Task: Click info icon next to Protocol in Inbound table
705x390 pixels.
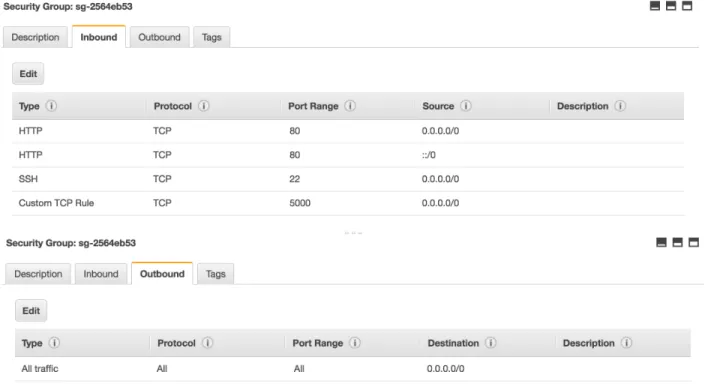Action: point(204,106)
